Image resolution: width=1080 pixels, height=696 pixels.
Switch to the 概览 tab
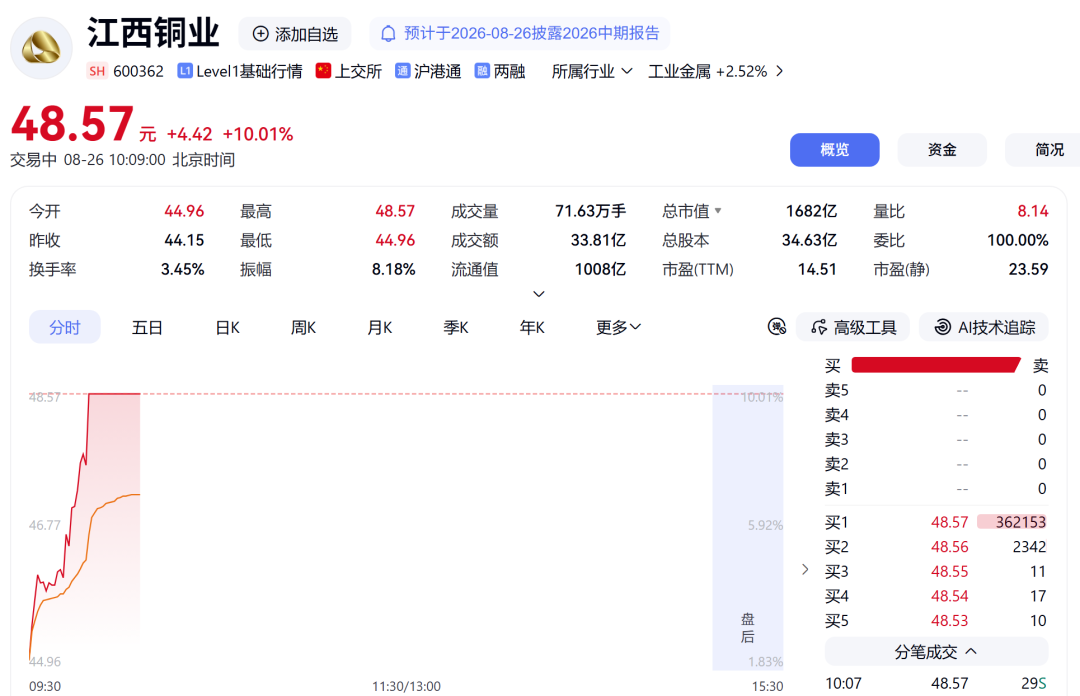click(834, 150)
